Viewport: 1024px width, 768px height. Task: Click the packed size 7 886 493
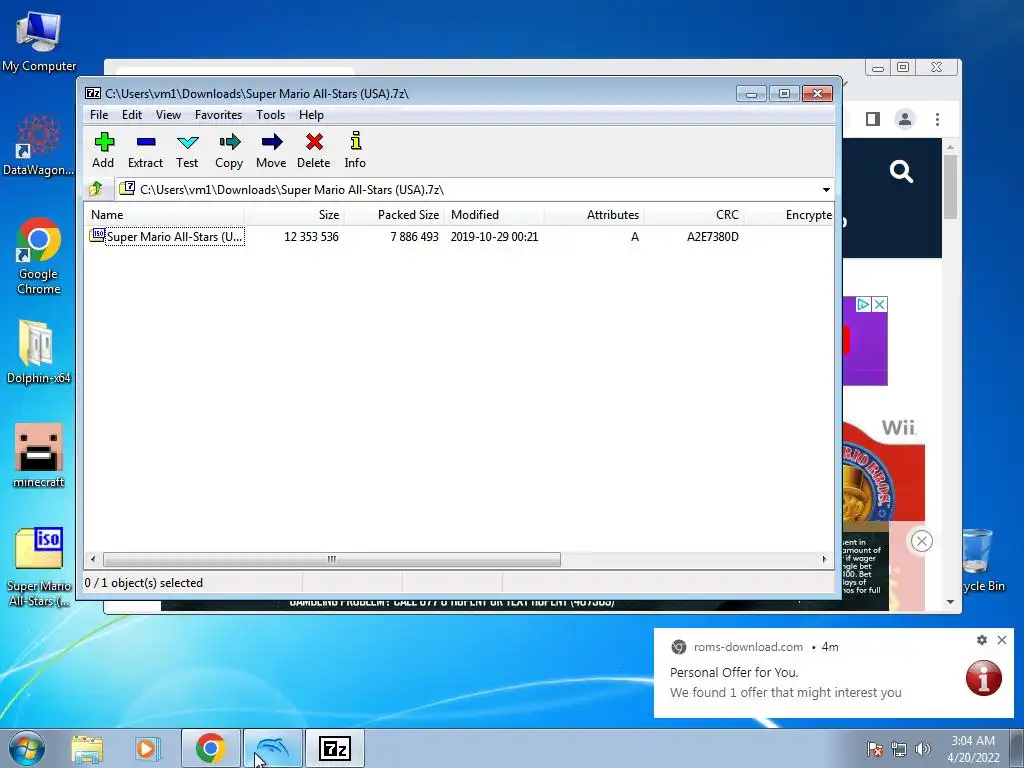pyautogui.click(x=415, y=237)
